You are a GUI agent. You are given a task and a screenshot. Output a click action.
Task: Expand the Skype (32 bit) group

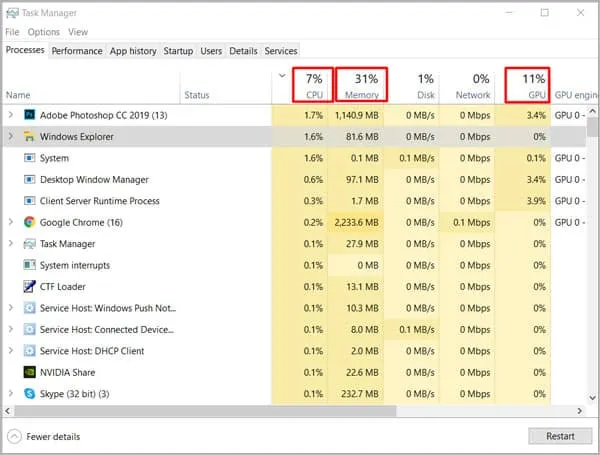pos(11,393)
